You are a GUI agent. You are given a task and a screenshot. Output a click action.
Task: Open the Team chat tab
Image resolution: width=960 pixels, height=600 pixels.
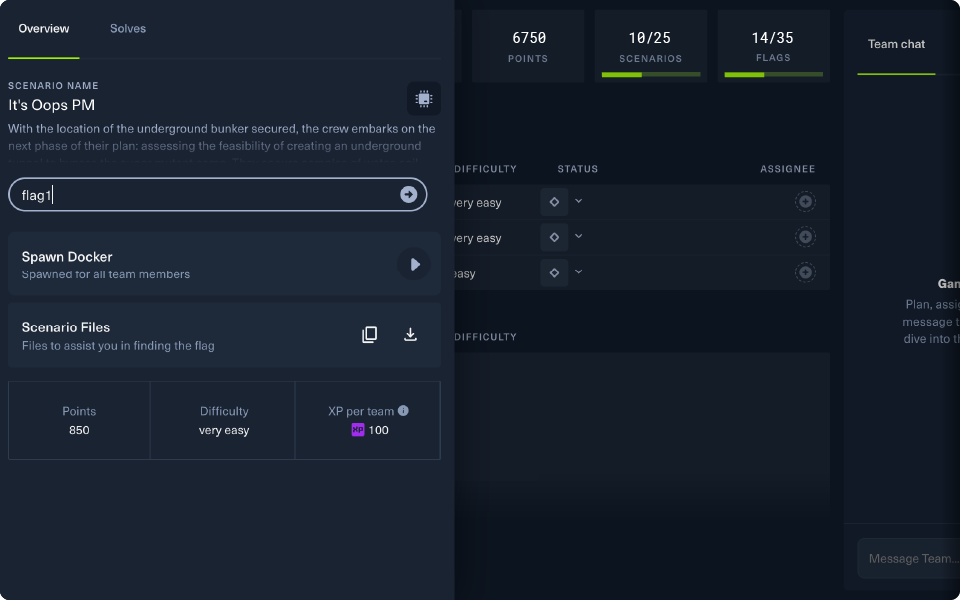pyautogui.click(x=896, y=44)
